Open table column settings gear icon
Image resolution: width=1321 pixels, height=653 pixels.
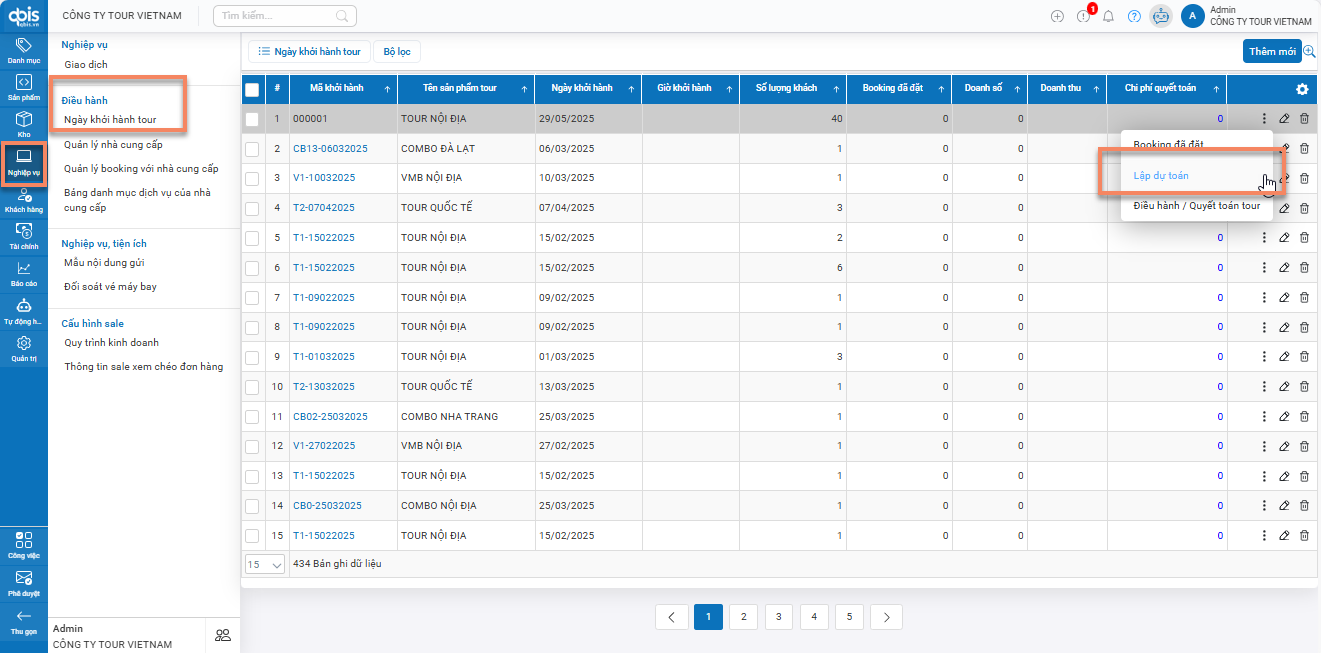tap(1302, 89)
